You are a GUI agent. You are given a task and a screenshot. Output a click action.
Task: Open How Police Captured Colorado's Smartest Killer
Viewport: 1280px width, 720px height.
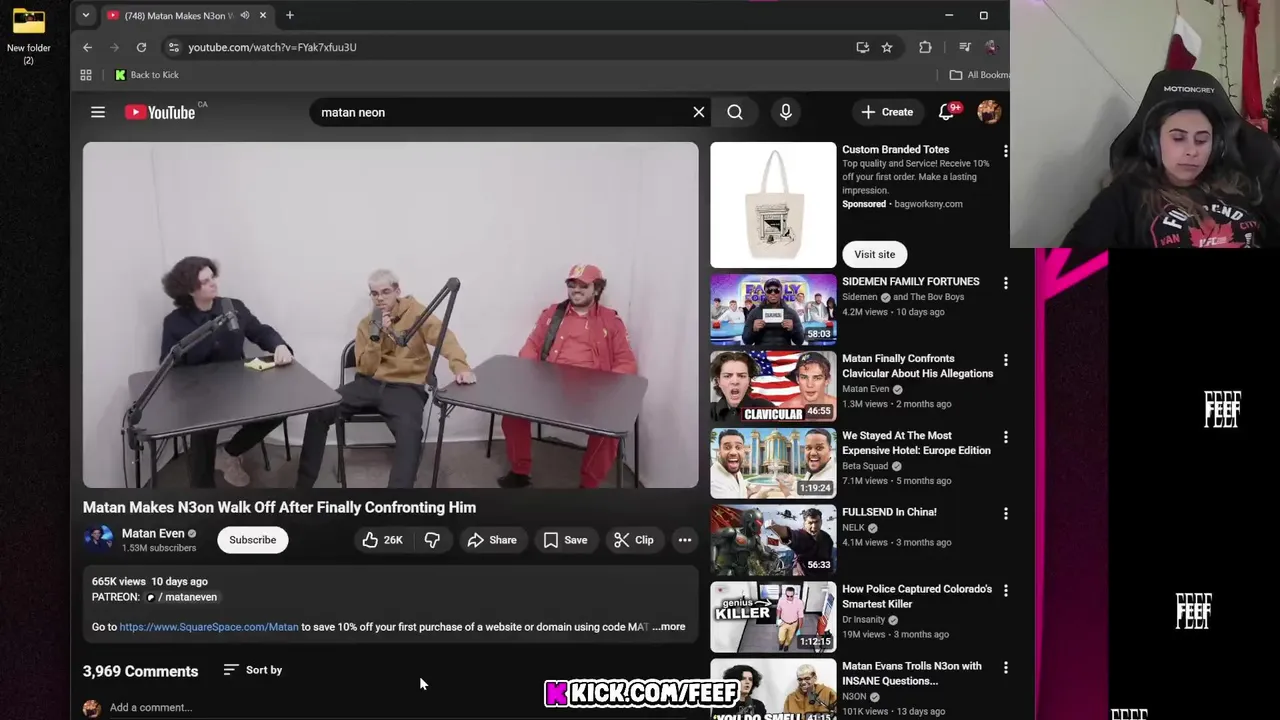pyautogui.click(x=917, y=596)
